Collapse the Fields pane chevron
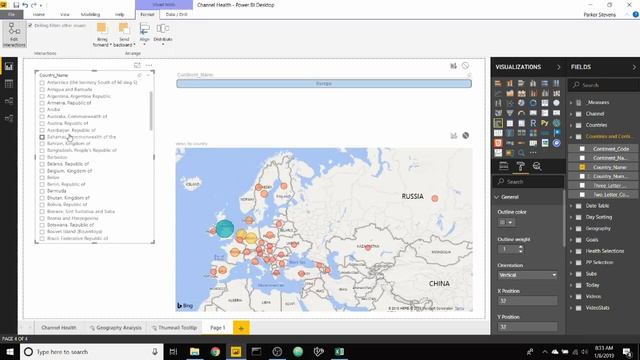The width and height of the screenshot is (640, 360). coord(634,67)
